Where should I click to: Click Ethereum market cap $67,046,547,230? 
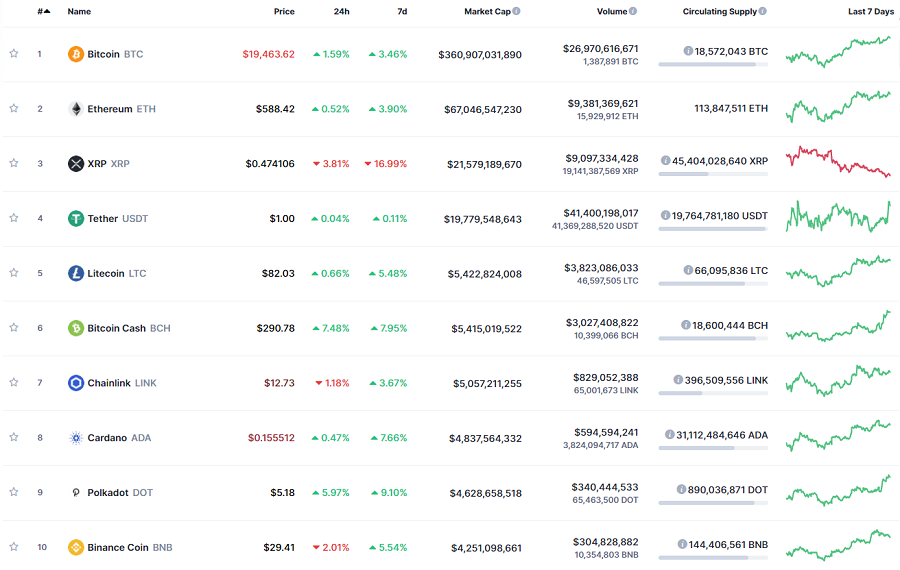coord(483,109)
